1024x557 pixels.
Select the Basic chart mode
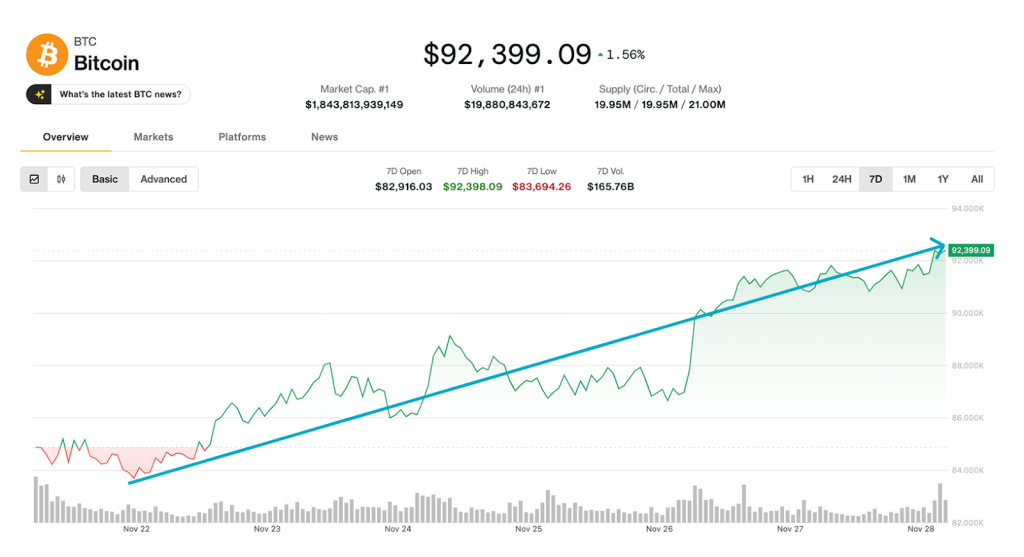coord(105,179)
